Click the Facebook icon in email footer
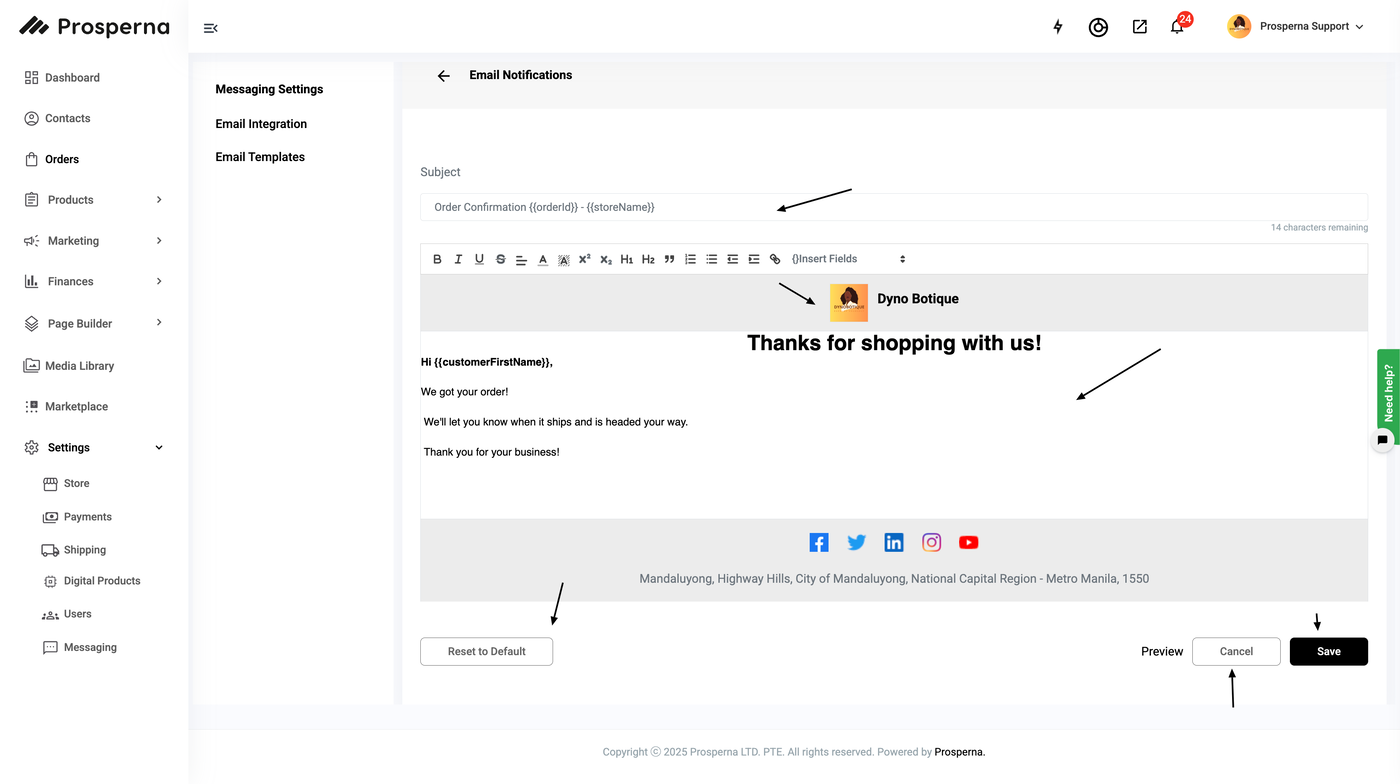 [x=819, y=543]
